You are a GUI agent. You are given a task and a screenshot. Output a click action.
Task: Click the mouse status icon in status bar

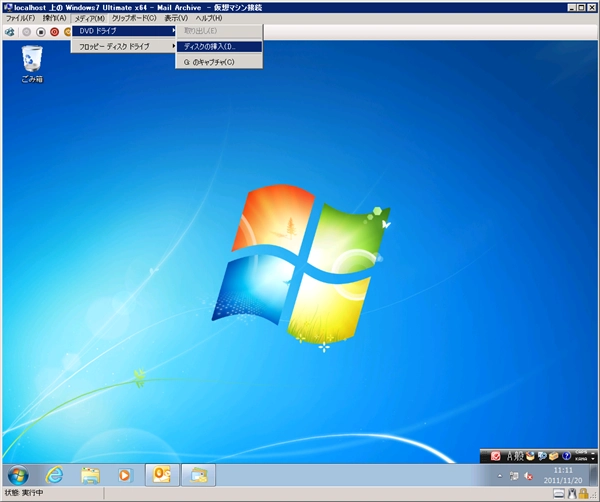click(572, 494)
